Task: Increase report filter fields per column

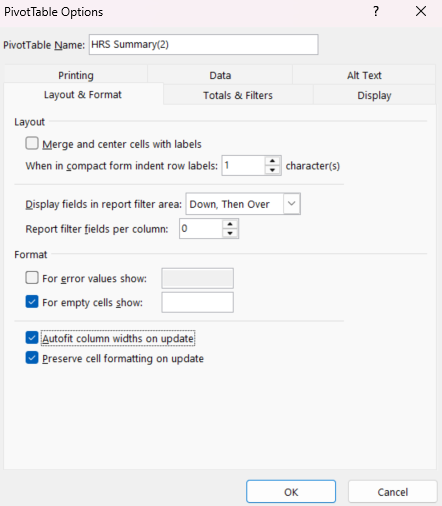Action: coord(230,224)
